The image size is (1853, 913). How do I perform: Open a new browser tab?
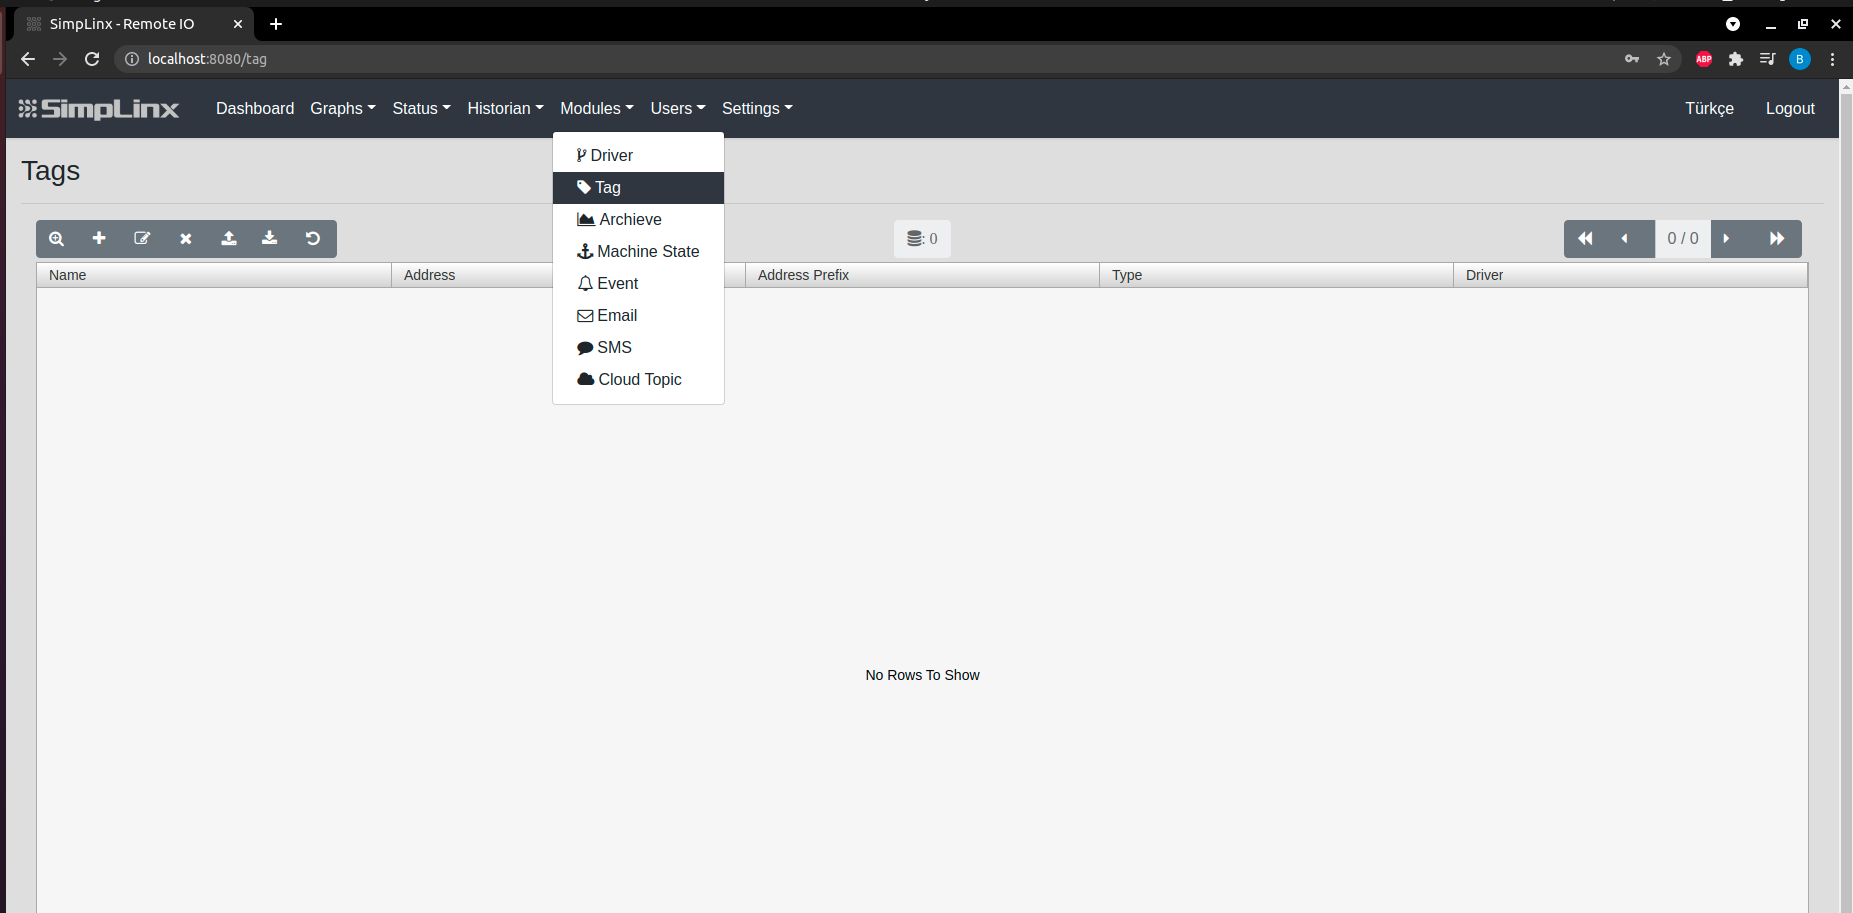tap(276, 24)
